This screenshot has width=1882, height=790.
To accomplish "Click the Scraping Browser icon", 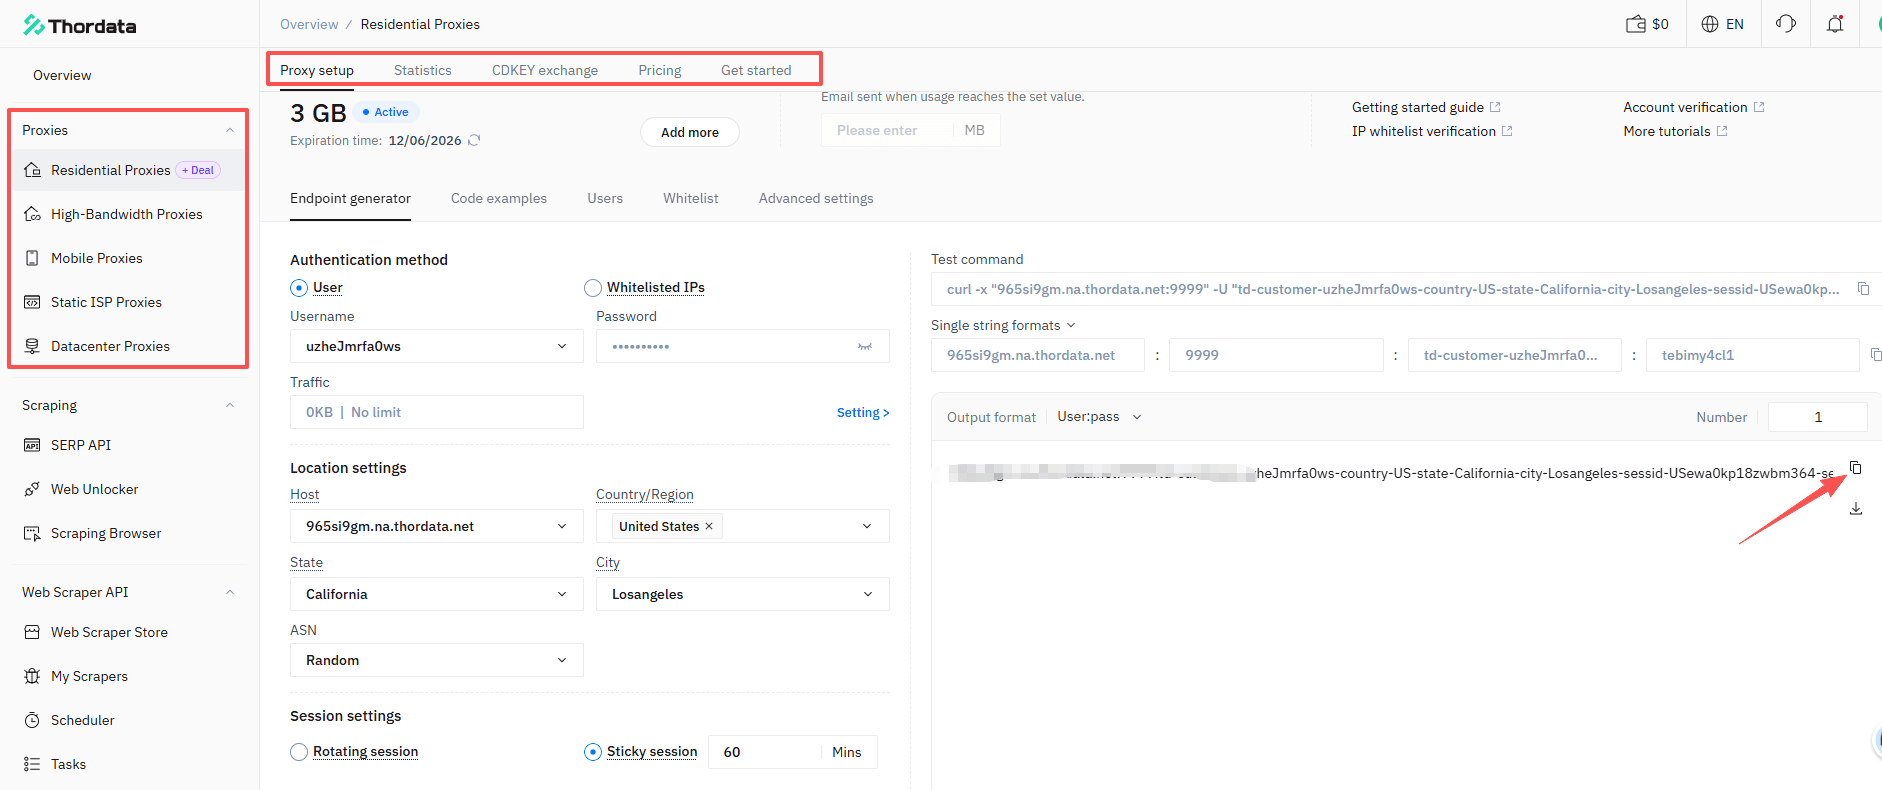I will [x=32, y=533].
